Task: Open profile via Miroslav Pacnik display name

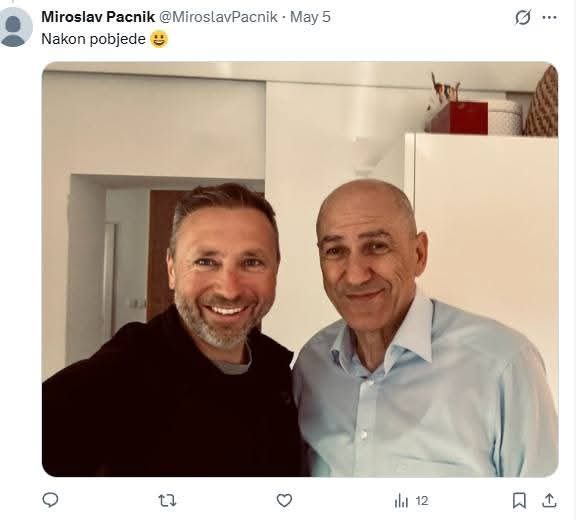Action: point(98,17)
